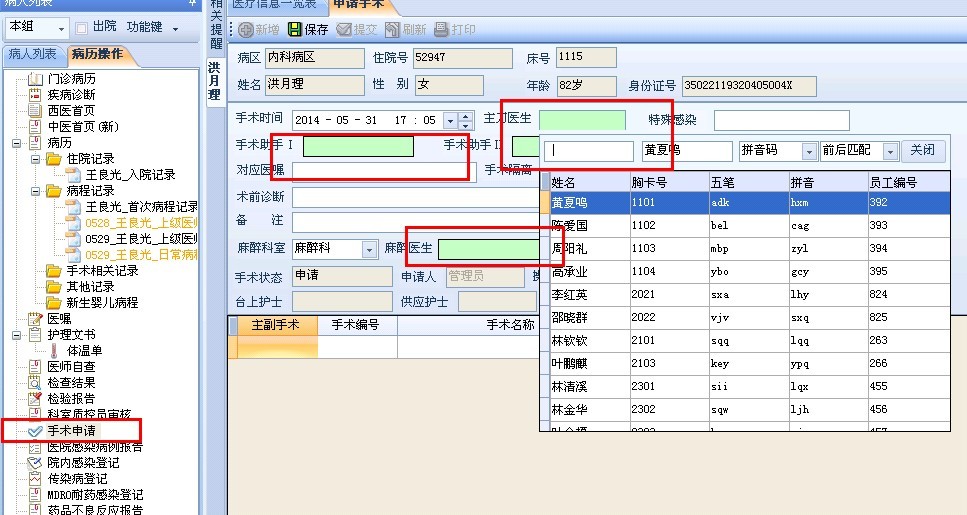This screenshot has width=967, height=515.
Task: Open 王良光_首次病程记录 entry
Action: [141, 207]
